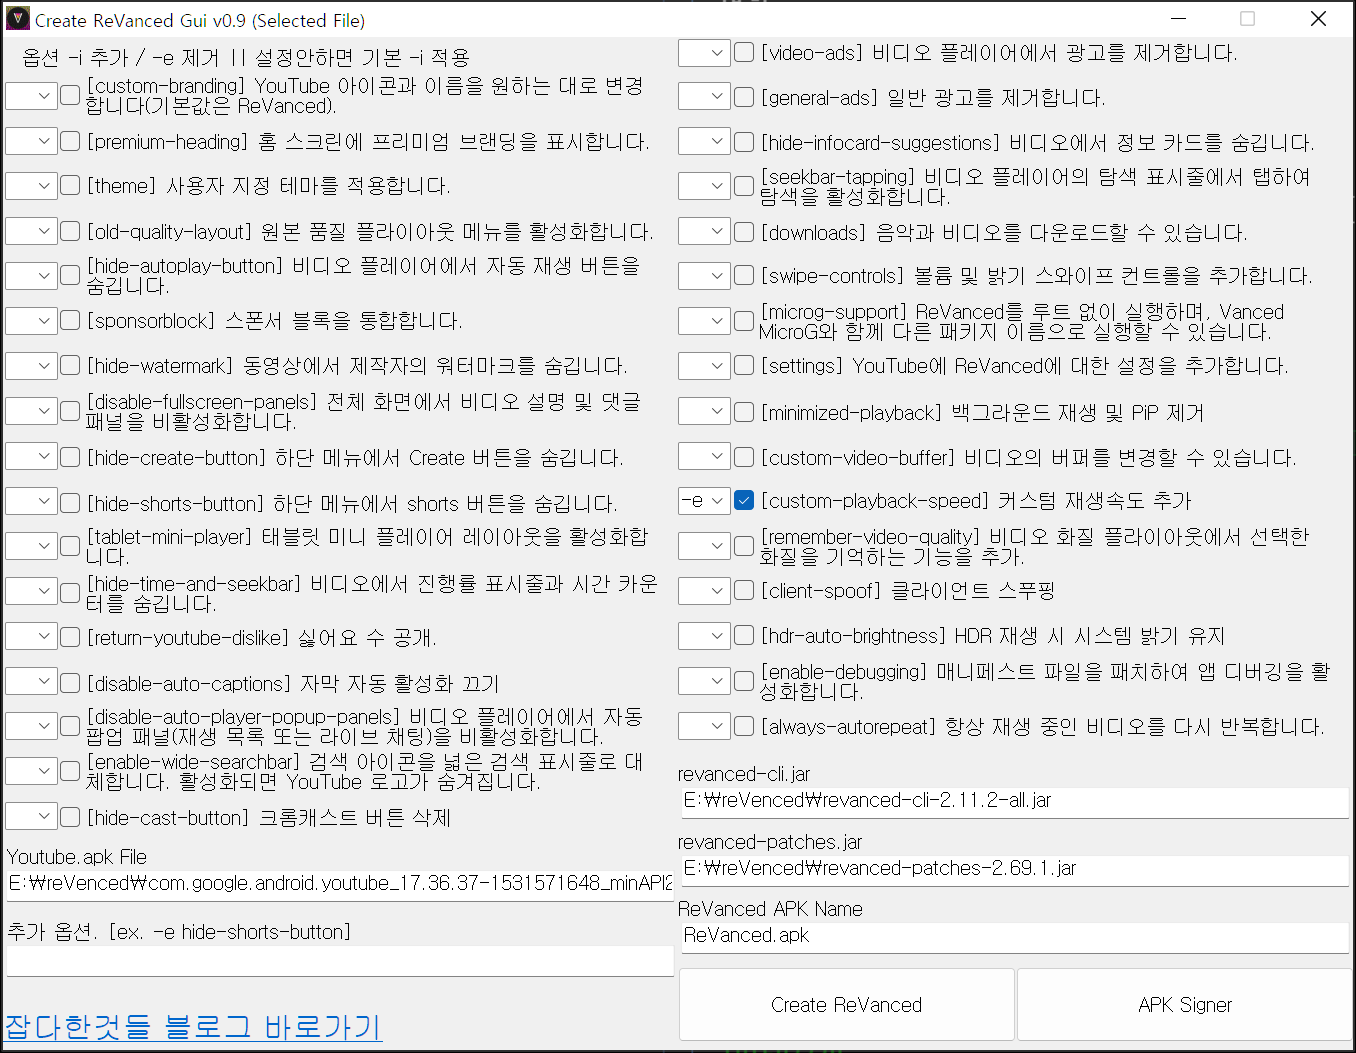The width and height of the screenshot is (1356, 1053).
Task: Check hide-infocard-suggestions box
Action: point(744,142)
